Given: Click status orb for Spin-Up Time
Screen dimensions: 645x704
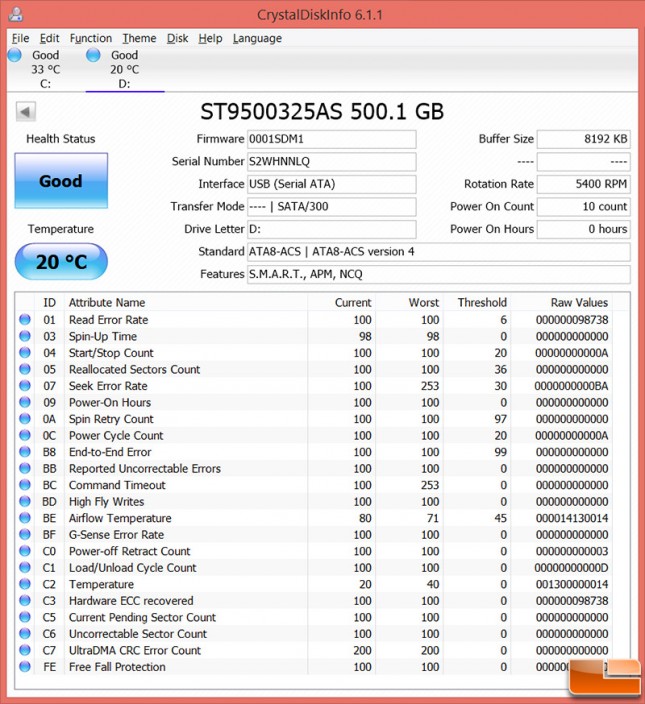Looking at the screenshot, I should click(x=25, y=336).
